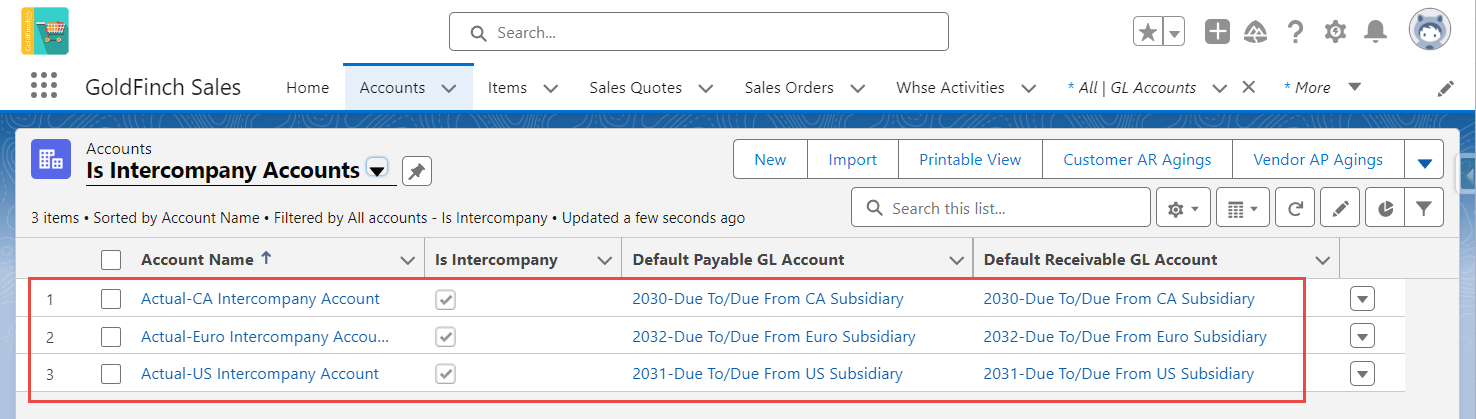1476x419 pixels.
Task: Open row actions dropdown for Actual-Euro account
Action: point(1362,336)
